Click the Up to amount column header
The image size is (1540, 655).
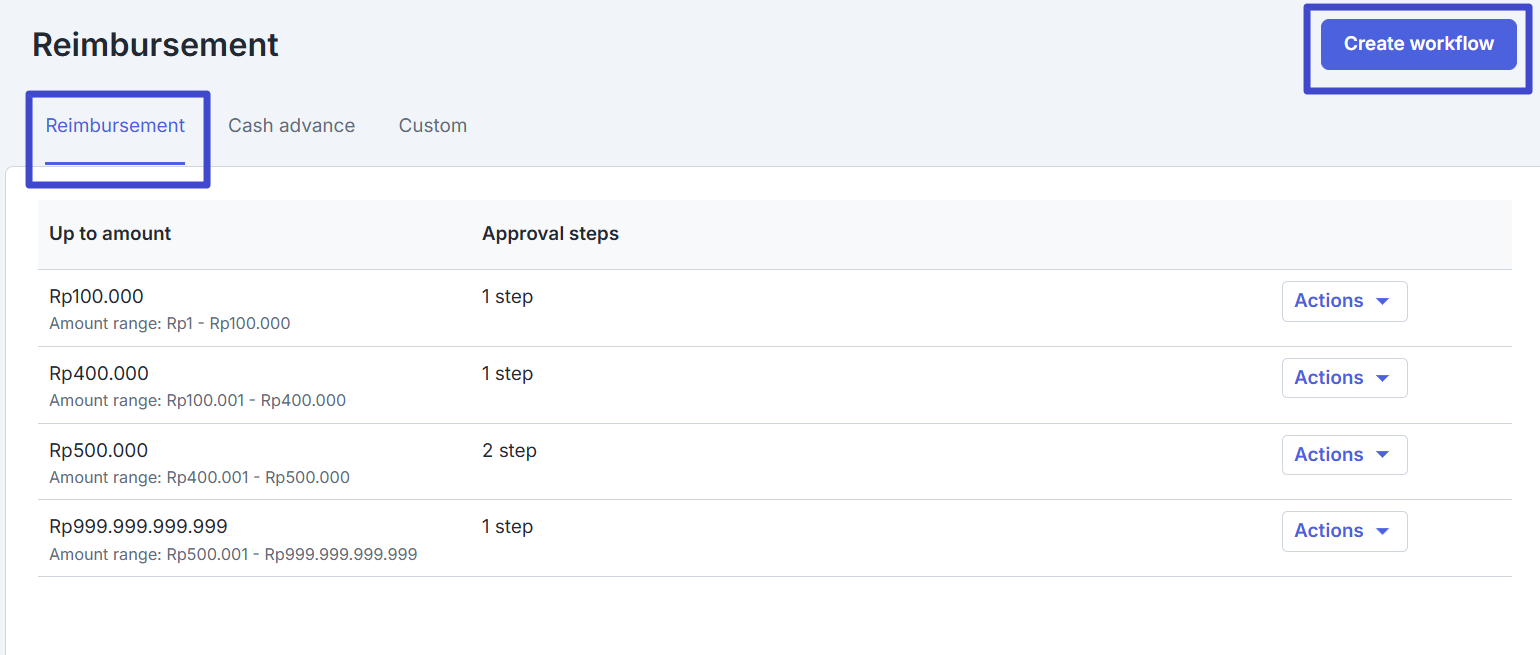pyautogui.click(x=110, y=234)
